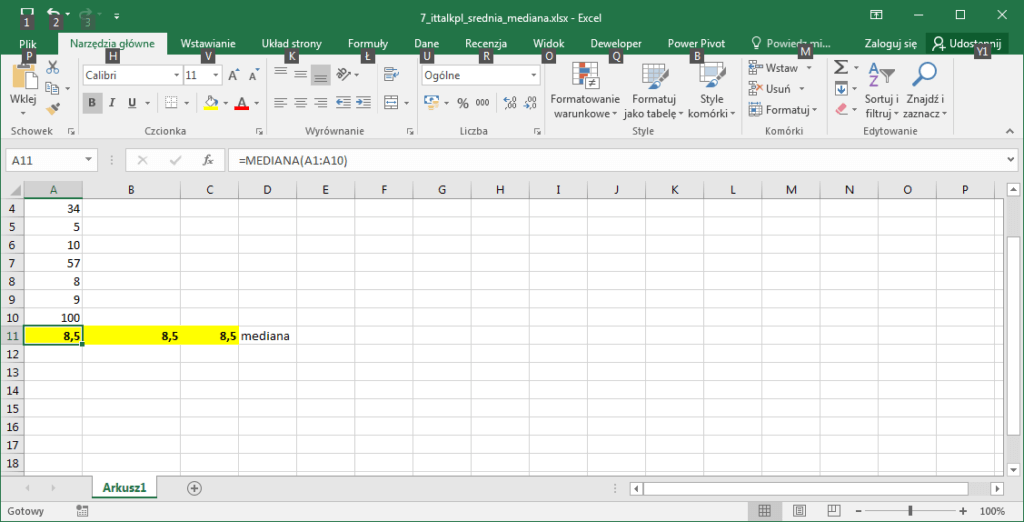The width and height of the screenshot is (1024, 522).
Task: Click the Cut scissors icon
Action: click(53, 67)
